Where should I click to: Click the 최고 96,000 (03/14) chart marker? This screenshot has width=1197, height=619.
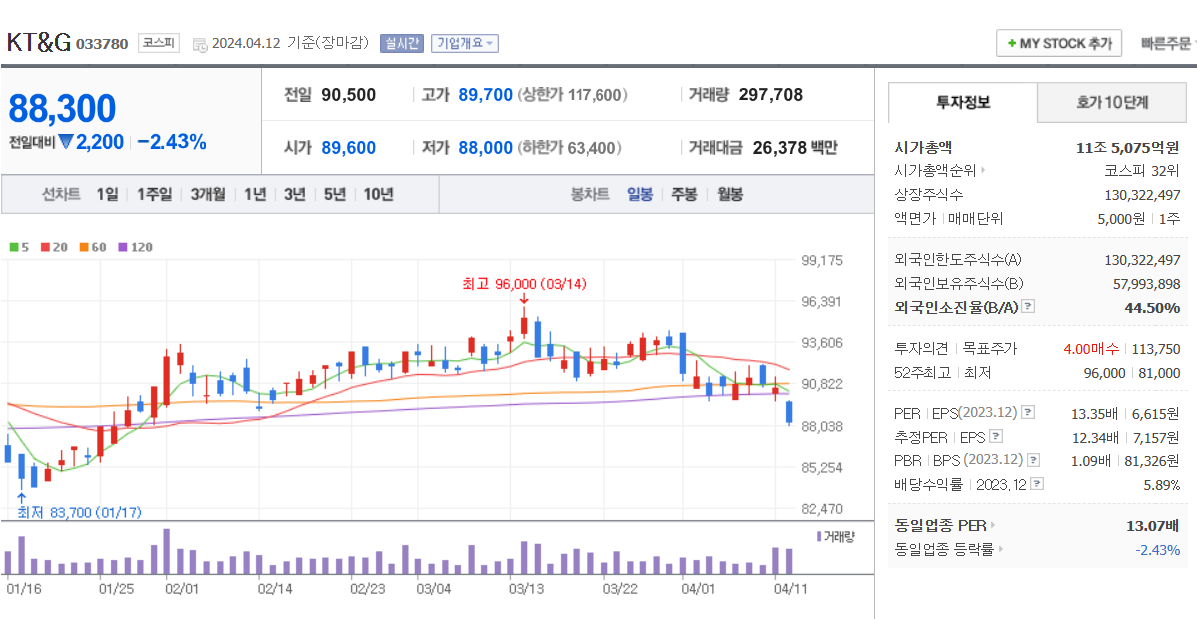[524, 284]
